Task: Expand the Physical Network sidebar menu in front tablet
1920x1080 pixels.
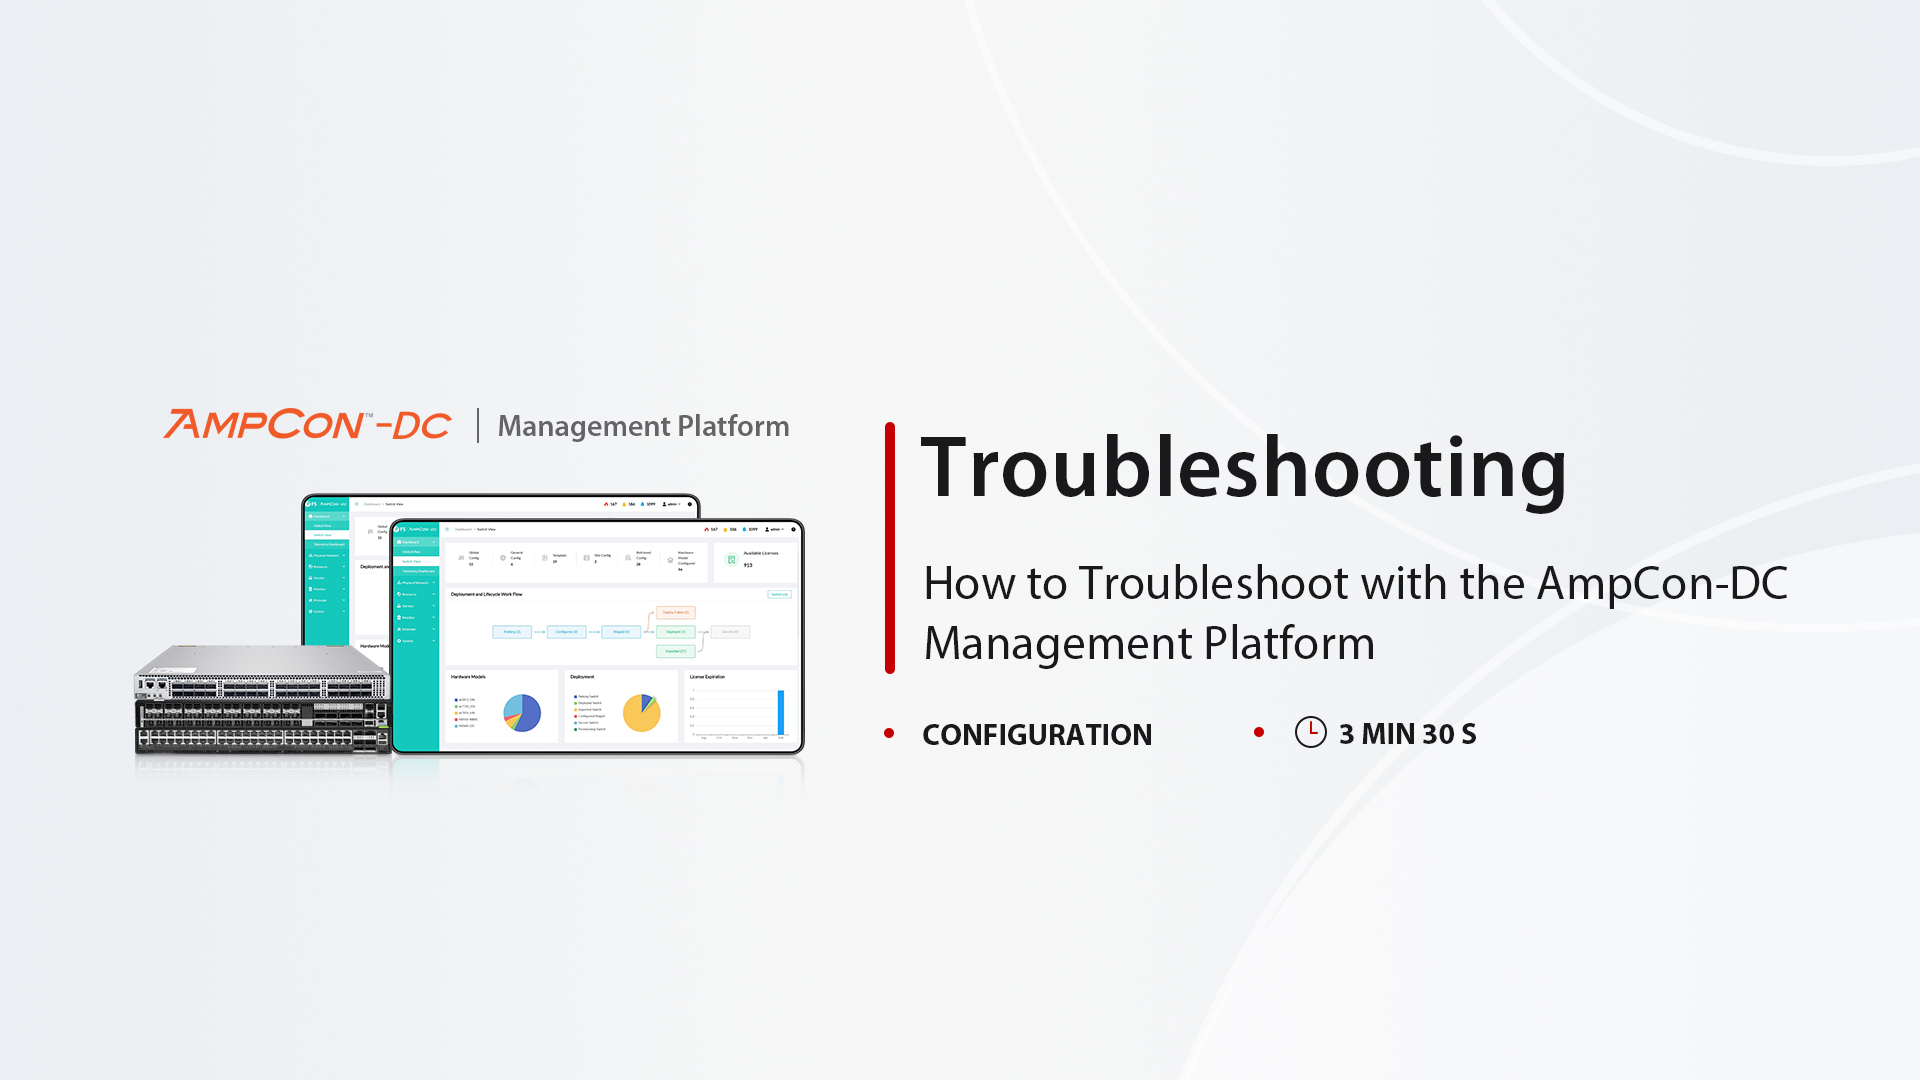Action: pyautogui.click(x=415, y=583)
